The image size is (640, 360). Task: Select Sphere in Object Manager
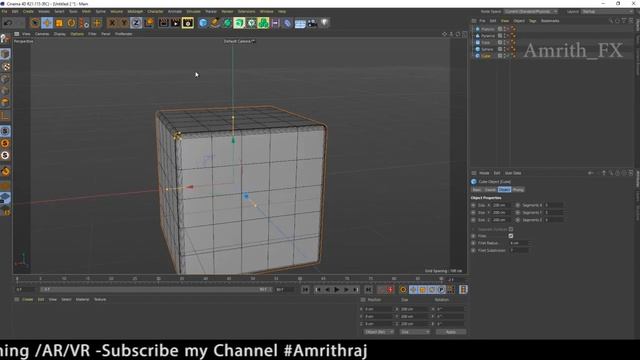tap(487, 49)
